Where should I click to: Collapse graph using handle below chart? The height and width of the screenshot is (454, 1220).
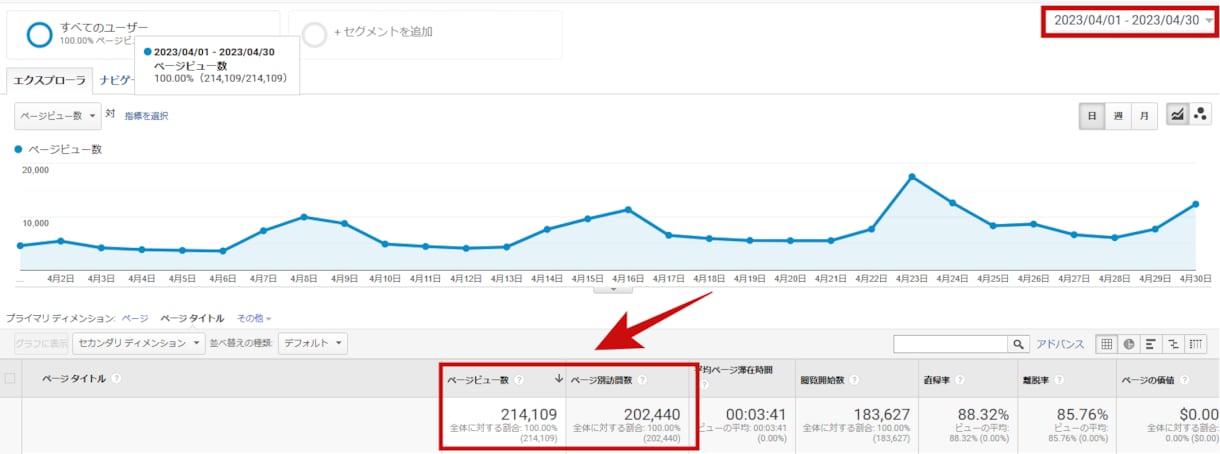click(x=613, y=289)
